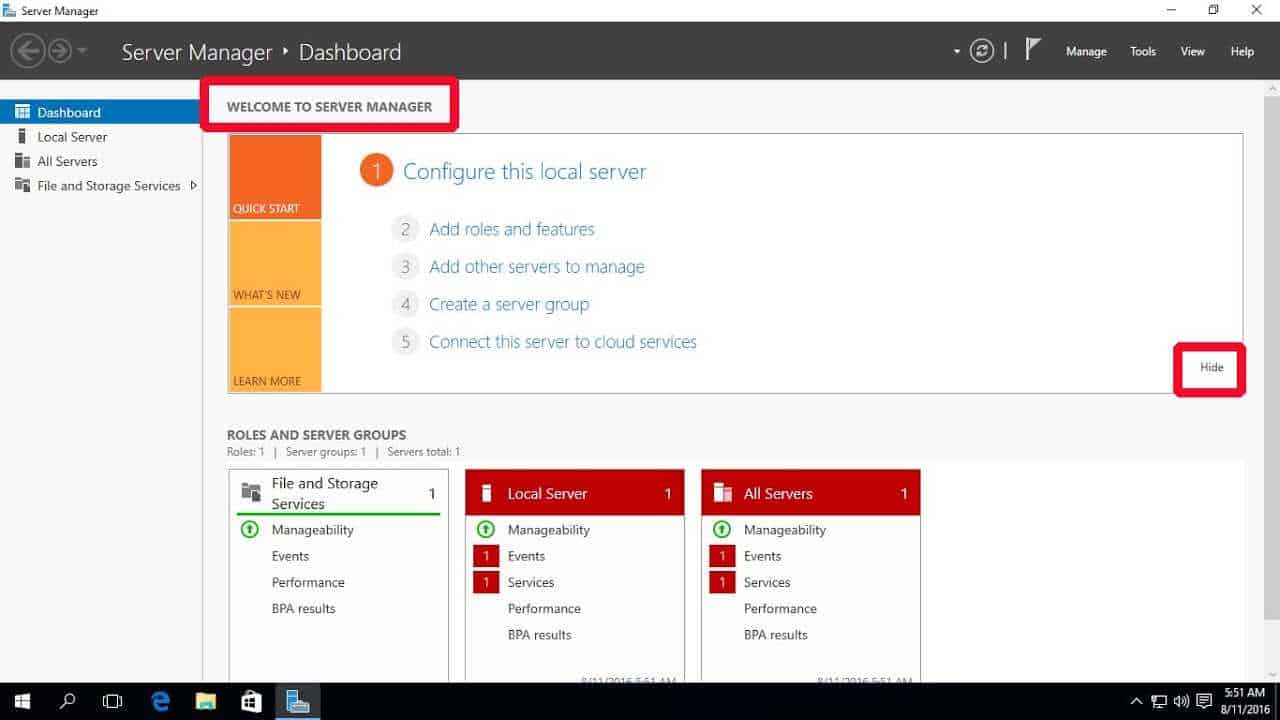Click the All Servers tile icon

723,493
